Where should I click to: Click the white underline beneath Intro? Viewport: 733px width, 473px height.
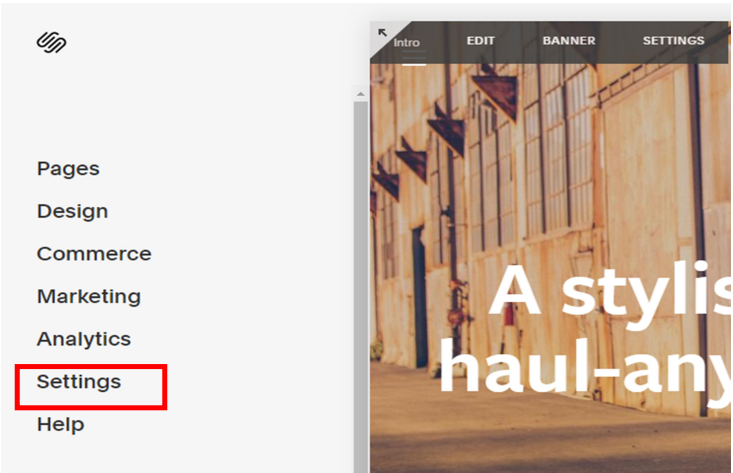click(x=414, y=64)
